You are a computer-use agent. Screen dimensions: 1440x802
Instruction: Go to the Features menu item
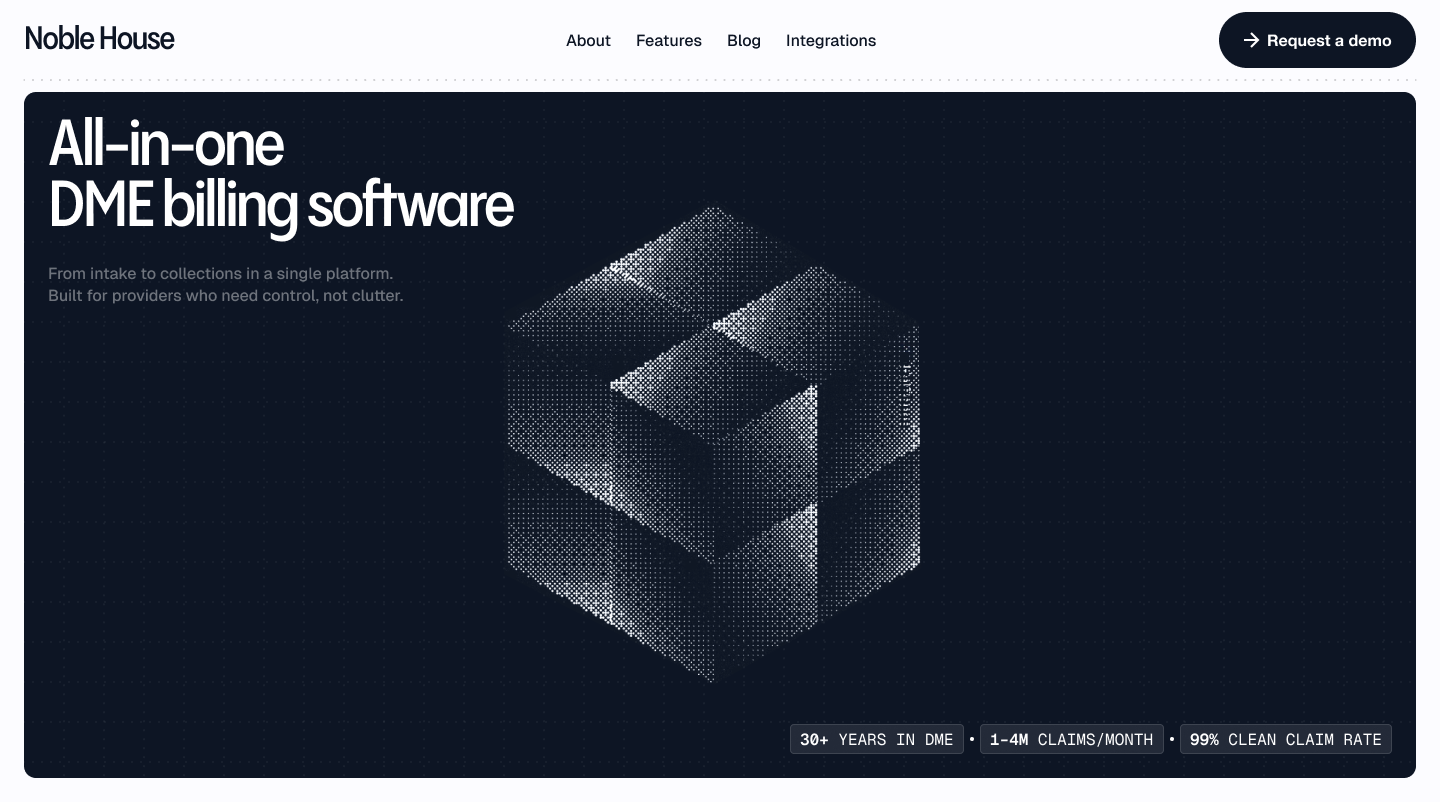point(669,41)
